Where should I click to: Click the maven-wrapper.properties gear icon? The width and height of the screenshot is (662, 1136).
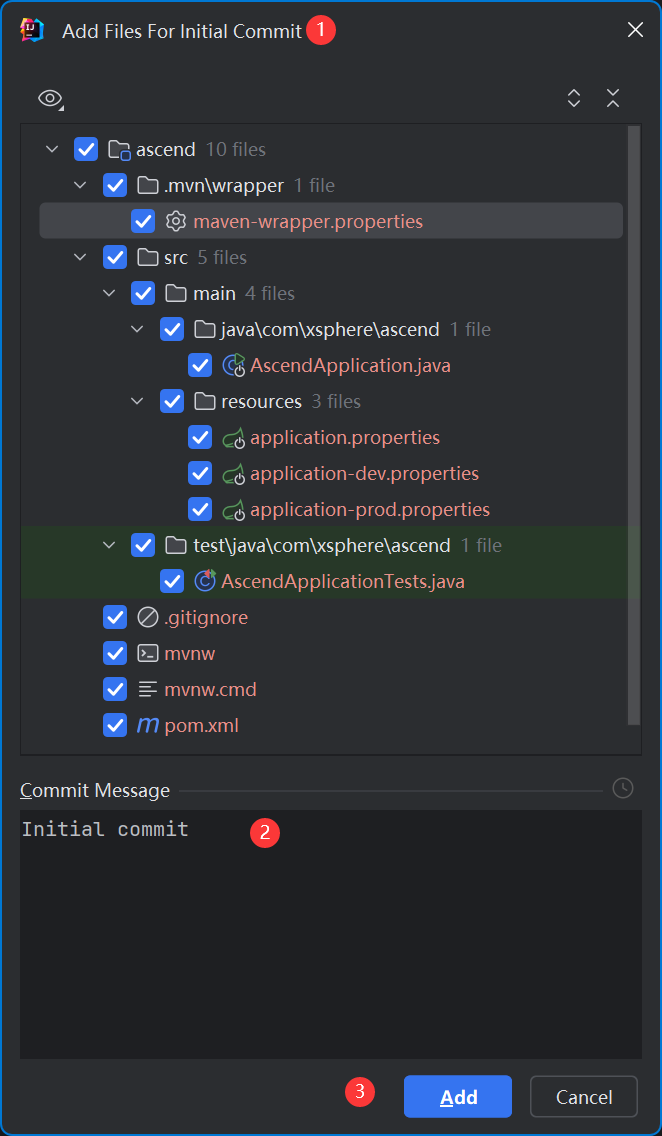pos(176,221)
